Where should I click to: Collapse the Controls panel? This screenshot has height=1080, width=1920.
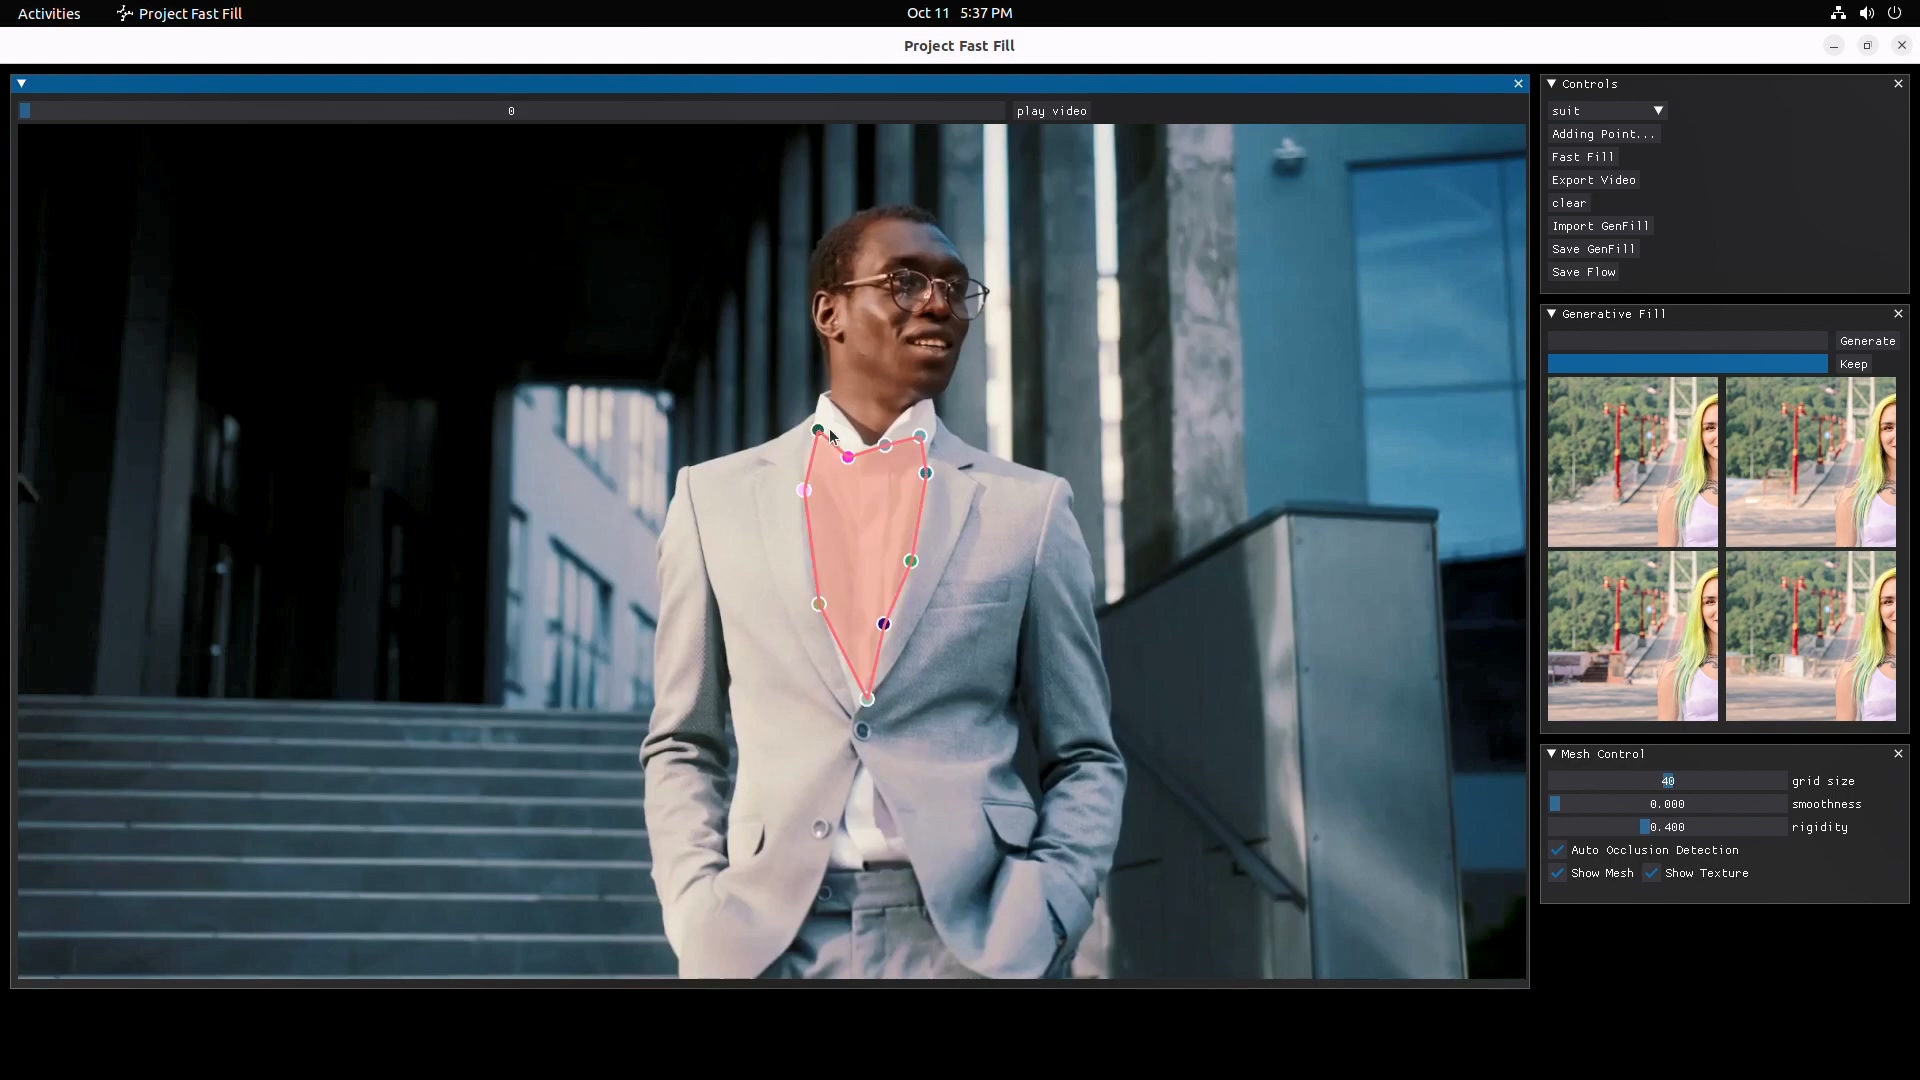point(1552,84)
